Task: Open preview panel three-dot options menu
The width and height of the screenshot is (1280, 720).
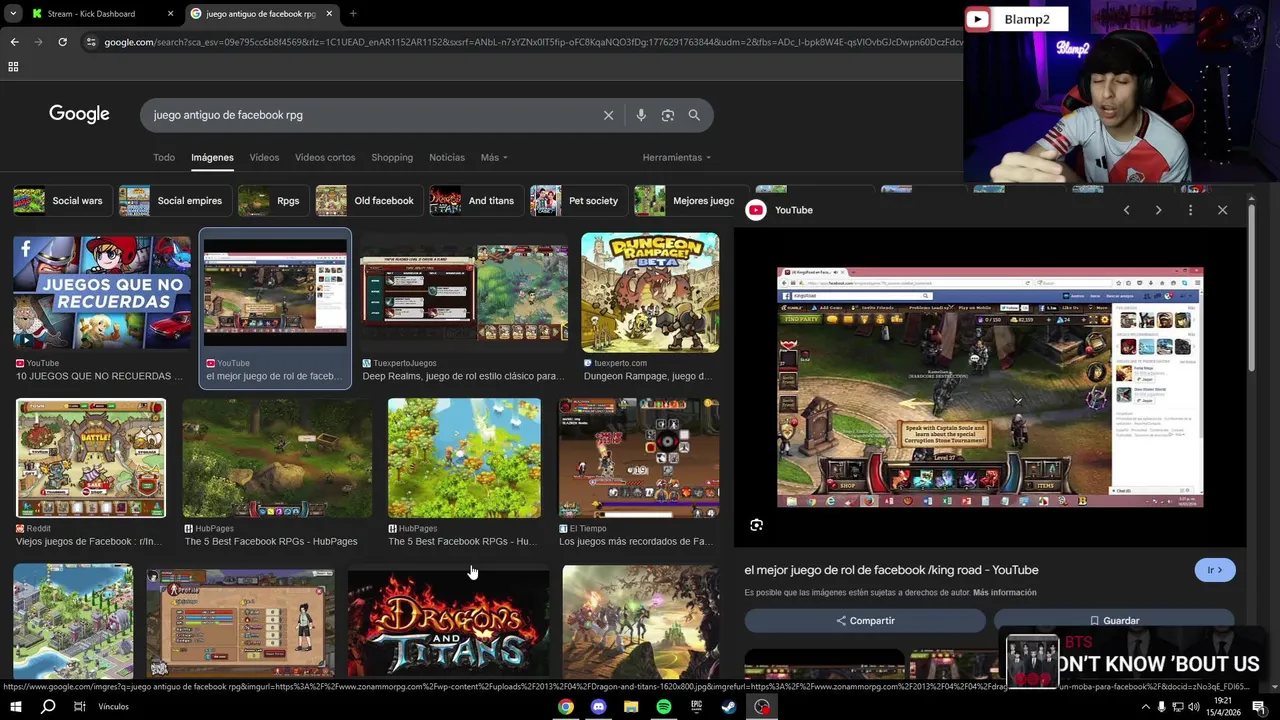Action: pos(1190,210)
